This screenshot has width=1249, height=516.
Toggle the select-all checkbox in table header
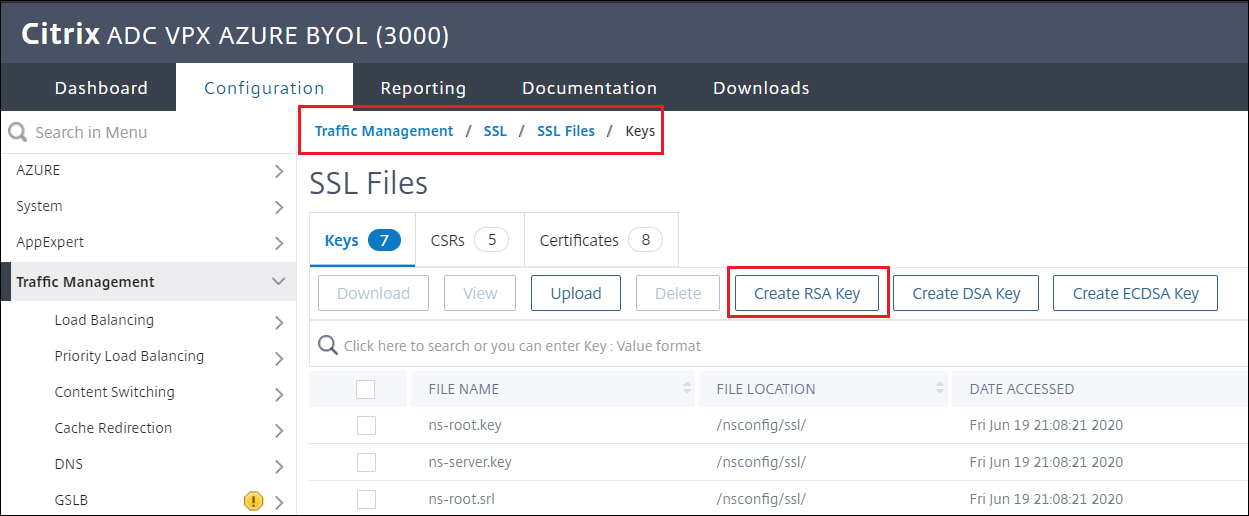tap(366, 389)
